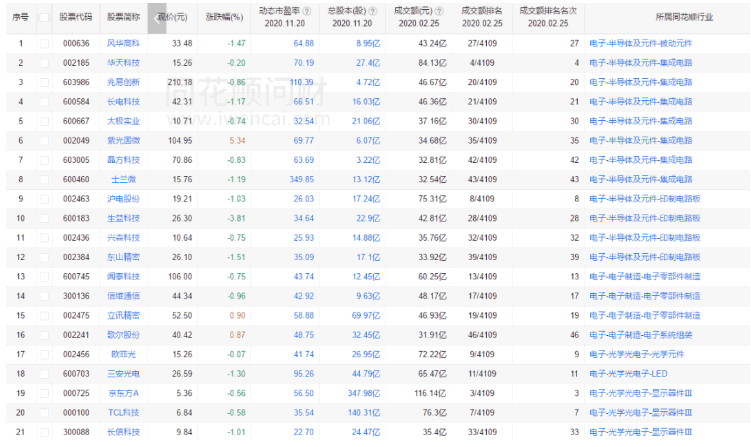751x447 pixels.
Task: Sort by 成交额排名 column header
Action: 482,11
